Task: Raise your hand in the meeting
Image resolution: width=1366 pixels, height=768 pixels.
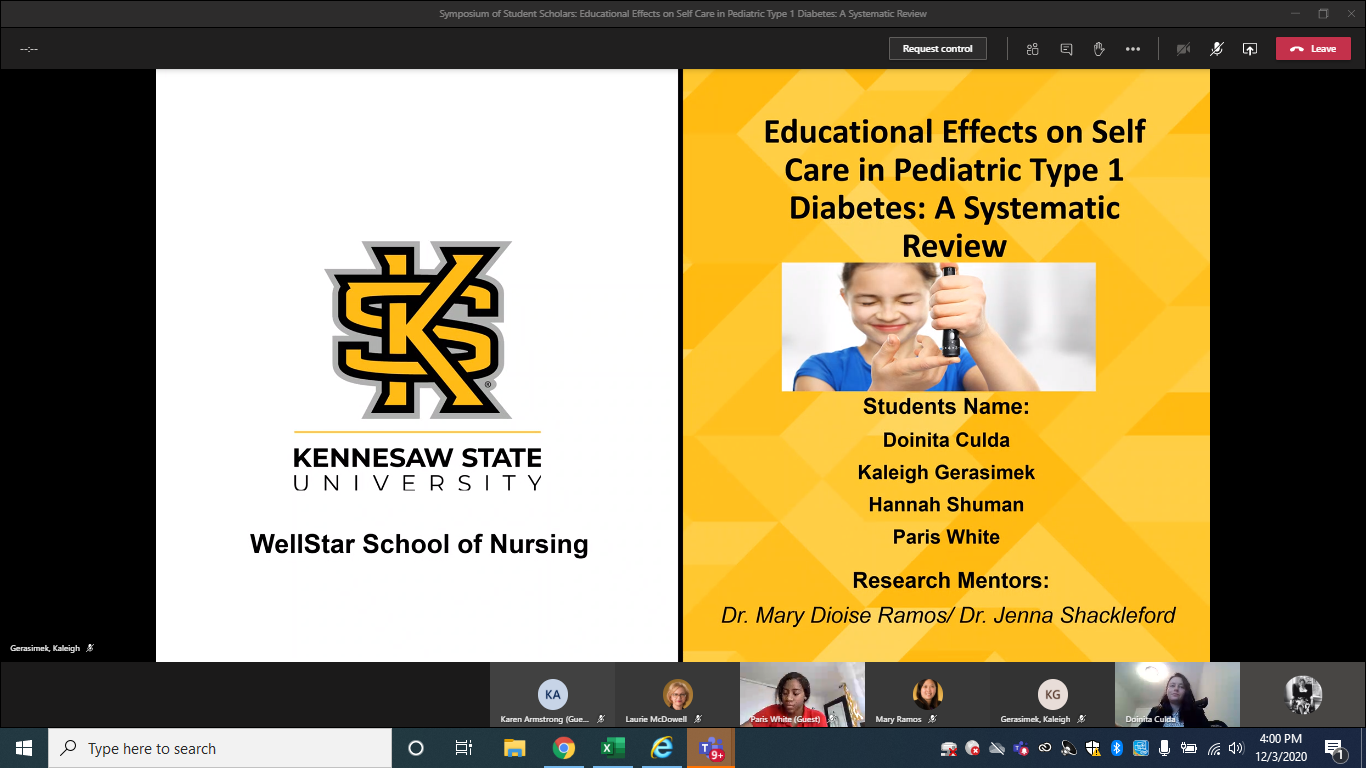Action: pyautogui.click(x=1099, y=49)
